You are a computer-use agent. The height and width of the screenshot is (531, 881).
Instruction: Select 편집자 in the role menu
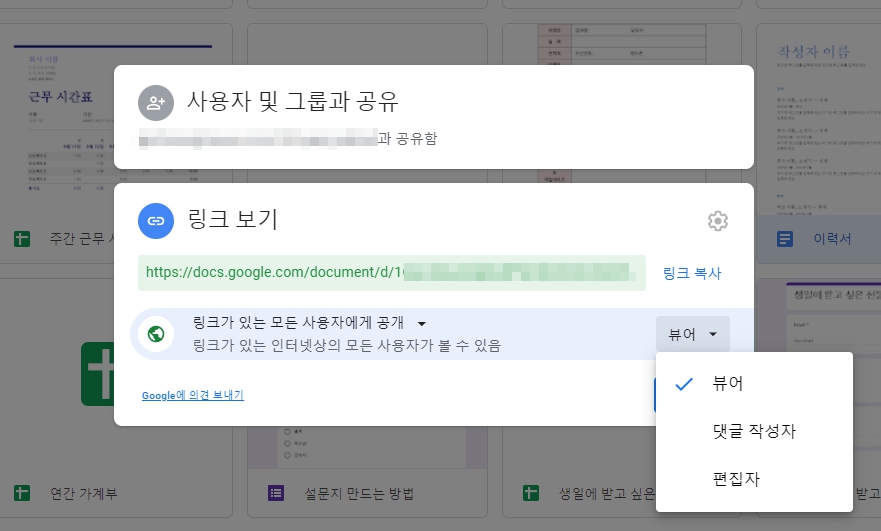tap(754, 479)
